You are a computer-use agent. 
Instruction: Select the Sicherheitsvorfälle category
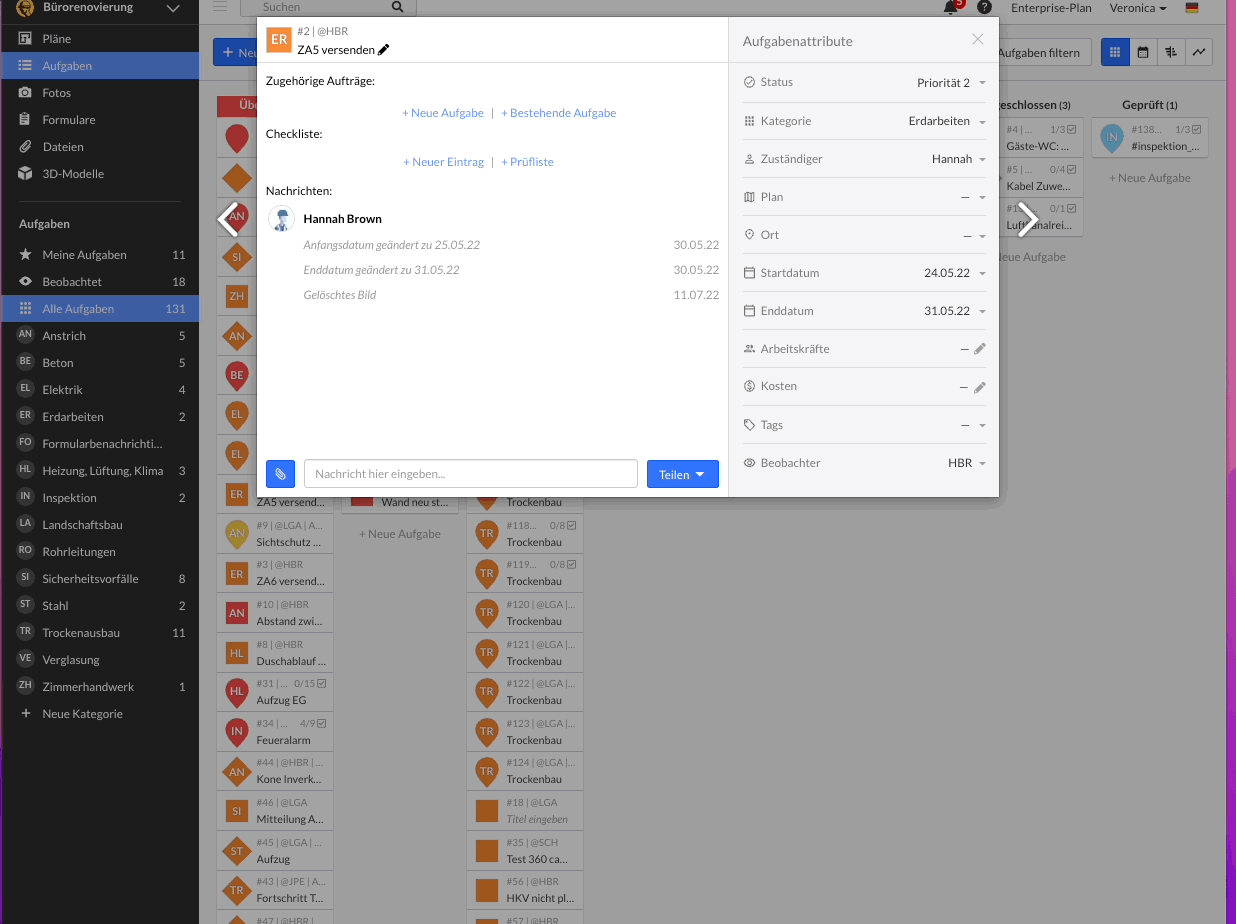100,579
